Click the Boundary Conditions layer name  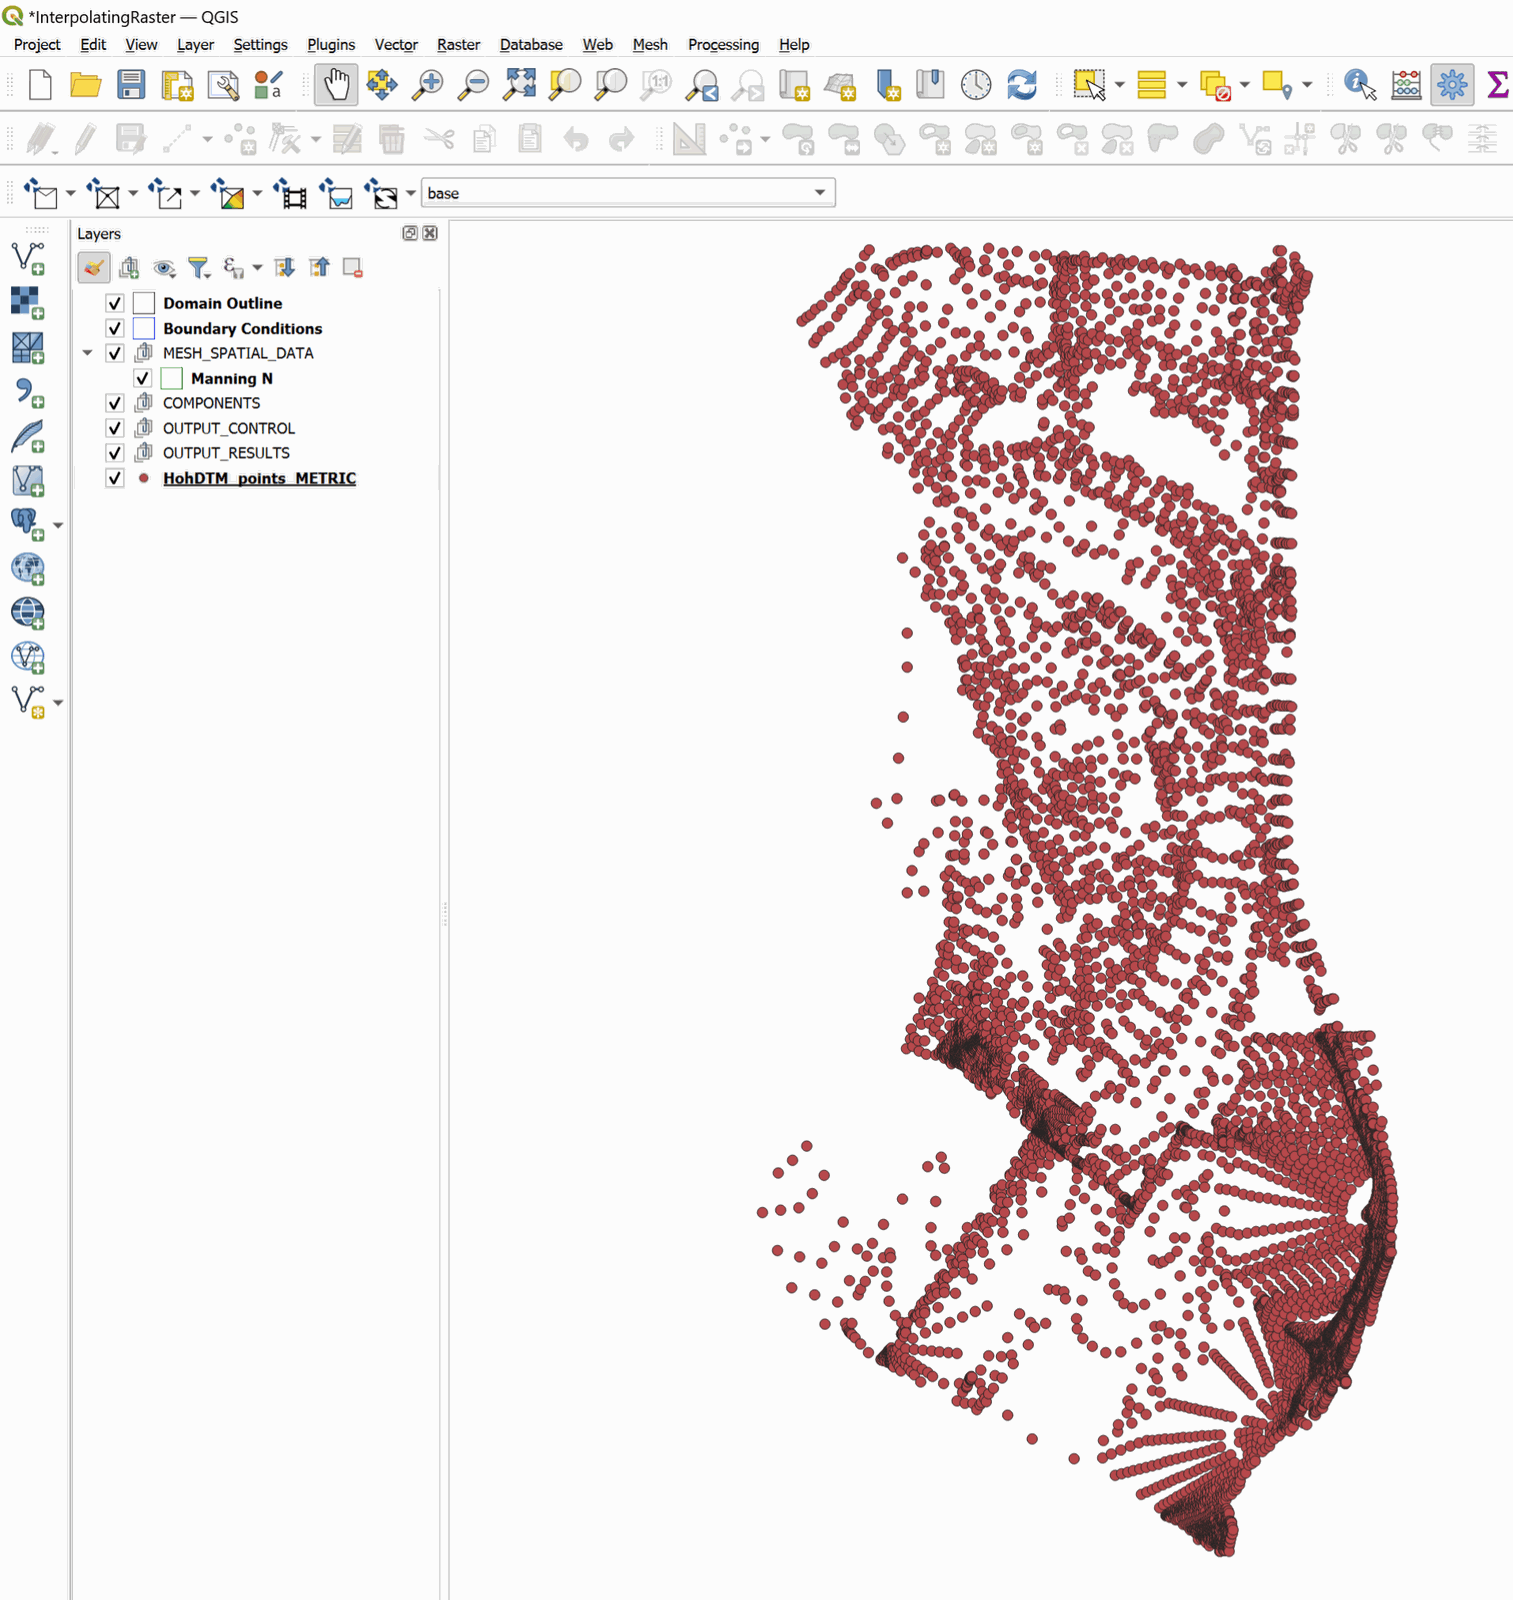(x=242, y=328)
